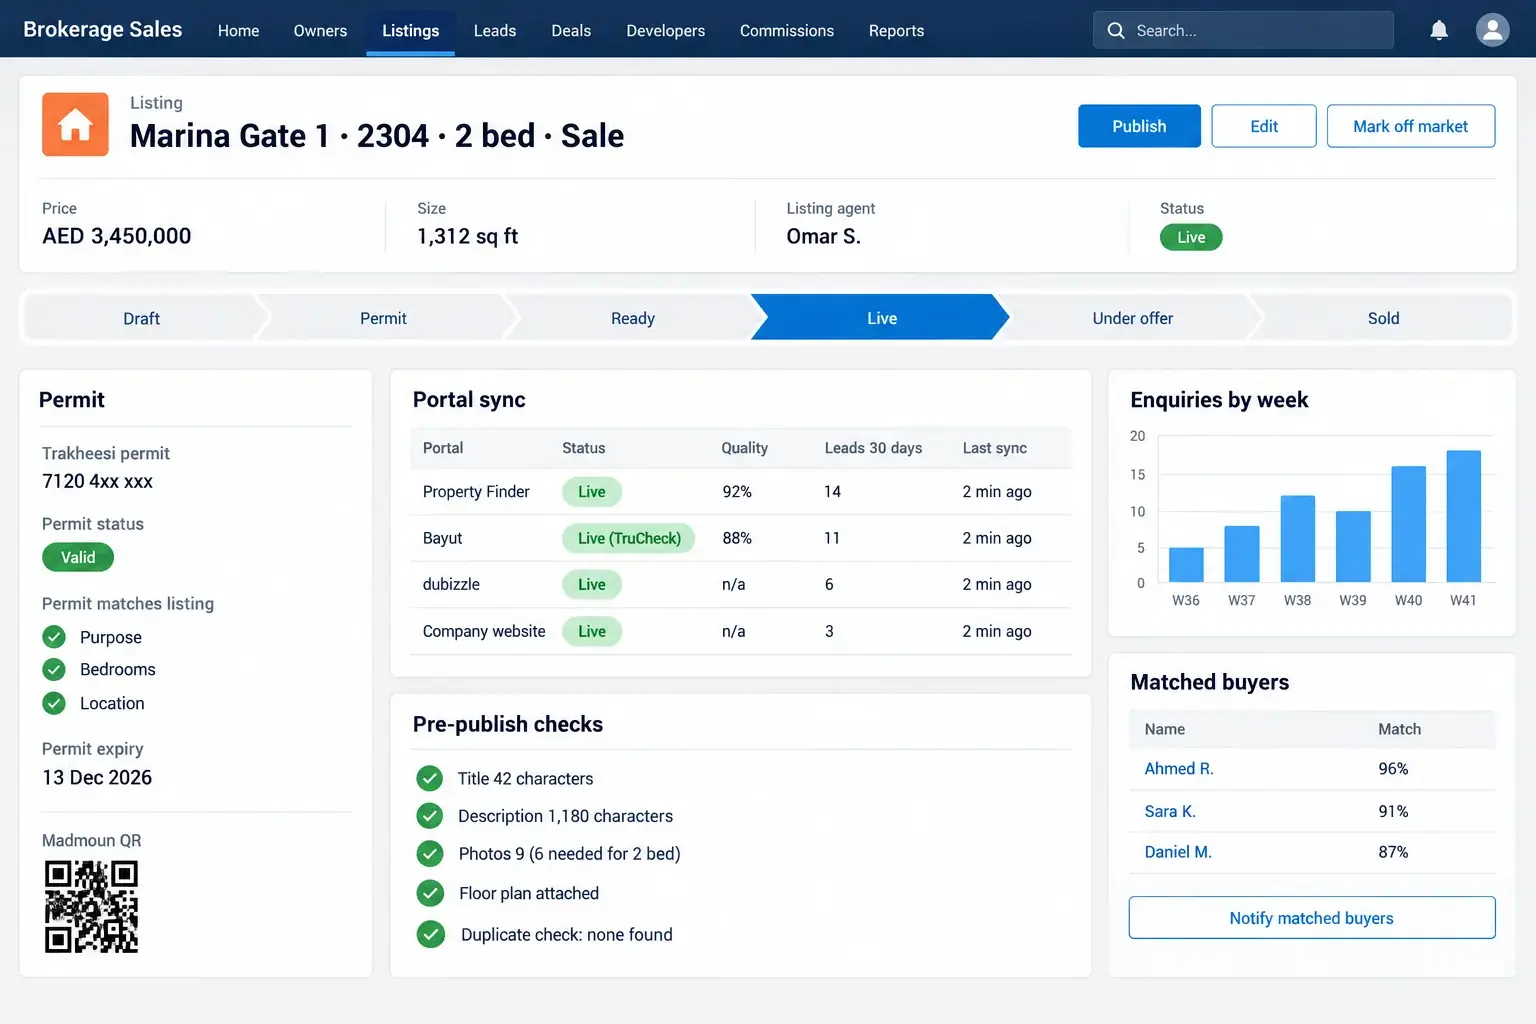
Task: Click the W36 enquiries bar
Action: [x=1186, y=565]
